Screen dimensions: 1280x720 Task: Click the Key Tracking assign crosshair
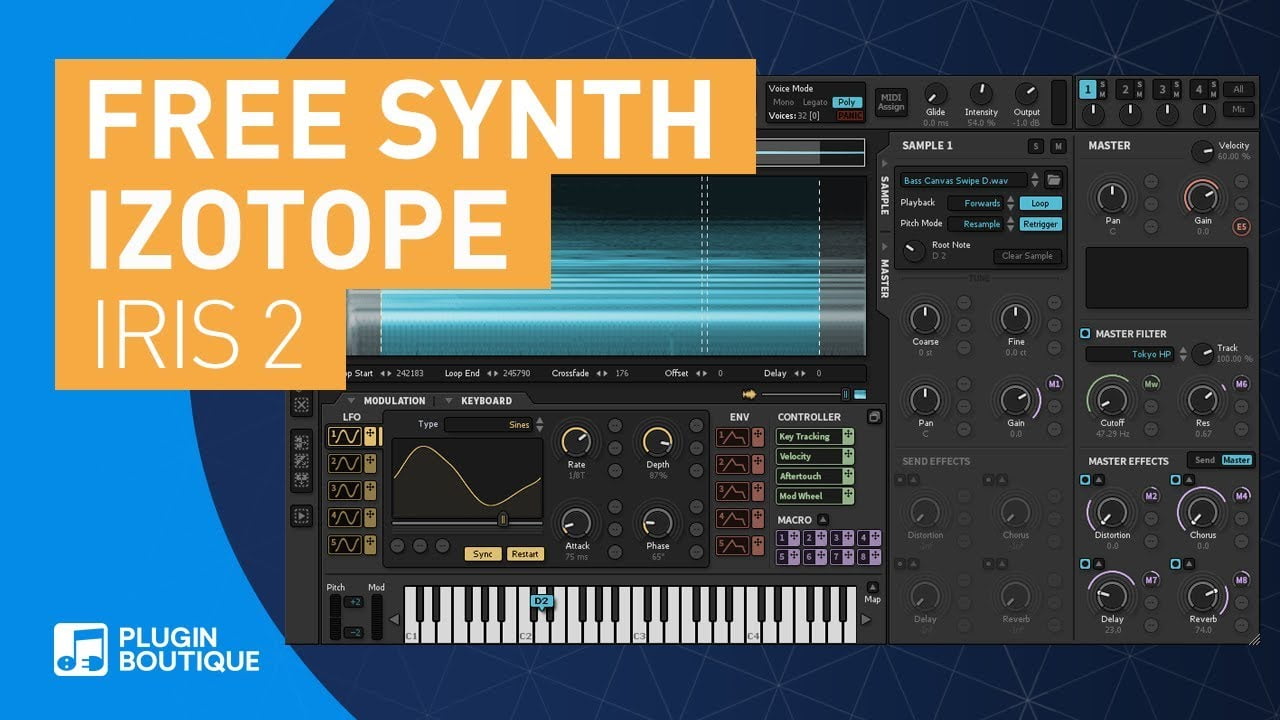(848, 436)
